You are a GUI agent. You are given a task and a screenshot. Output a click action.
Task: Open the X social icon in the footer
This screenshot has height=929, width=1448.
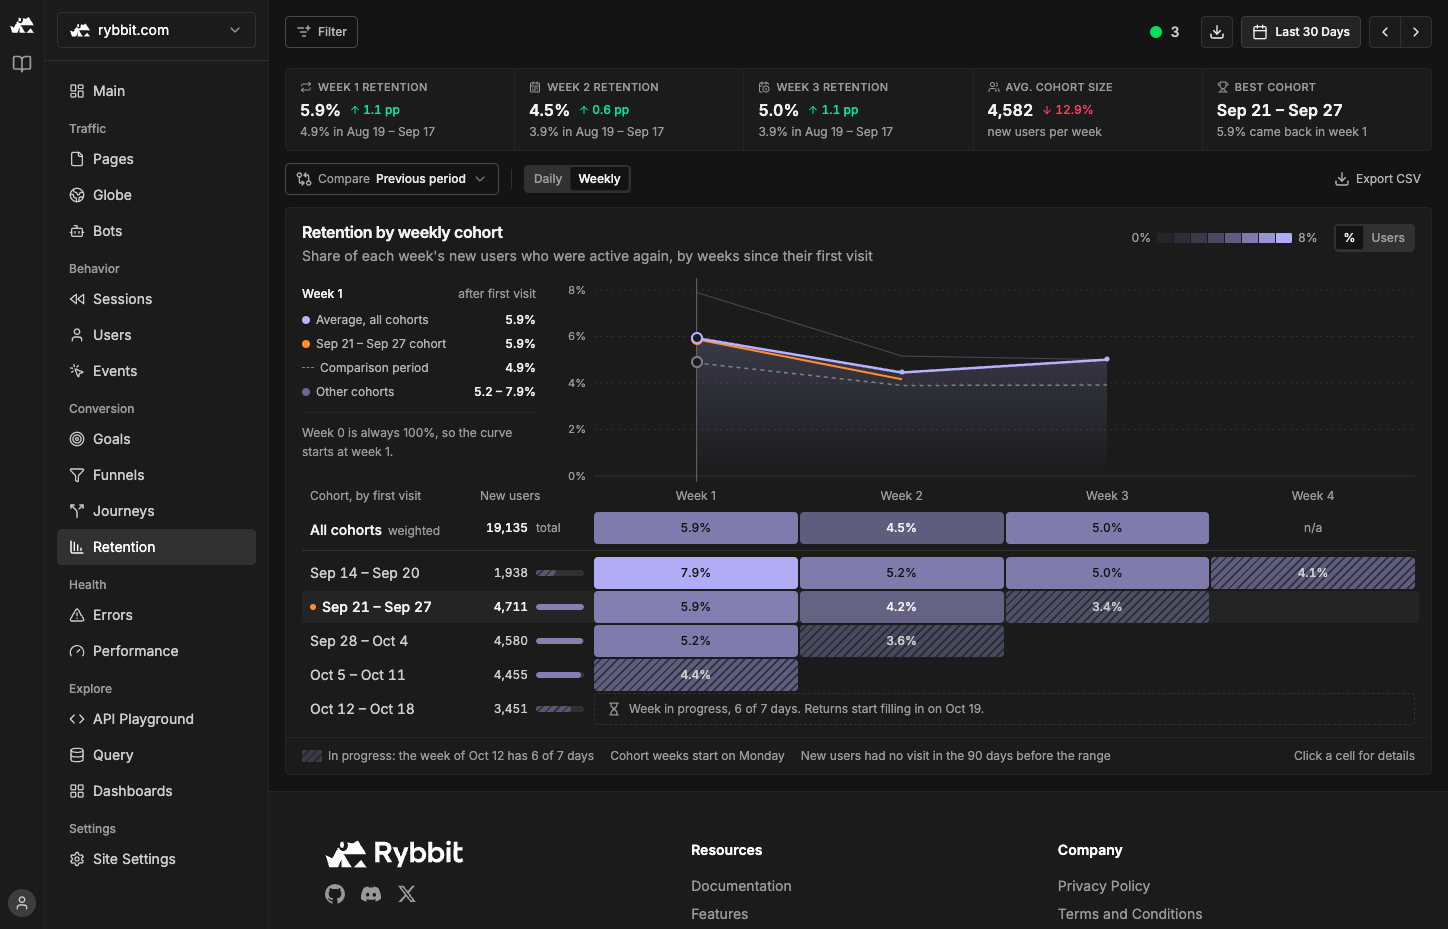tap(407, 894)
